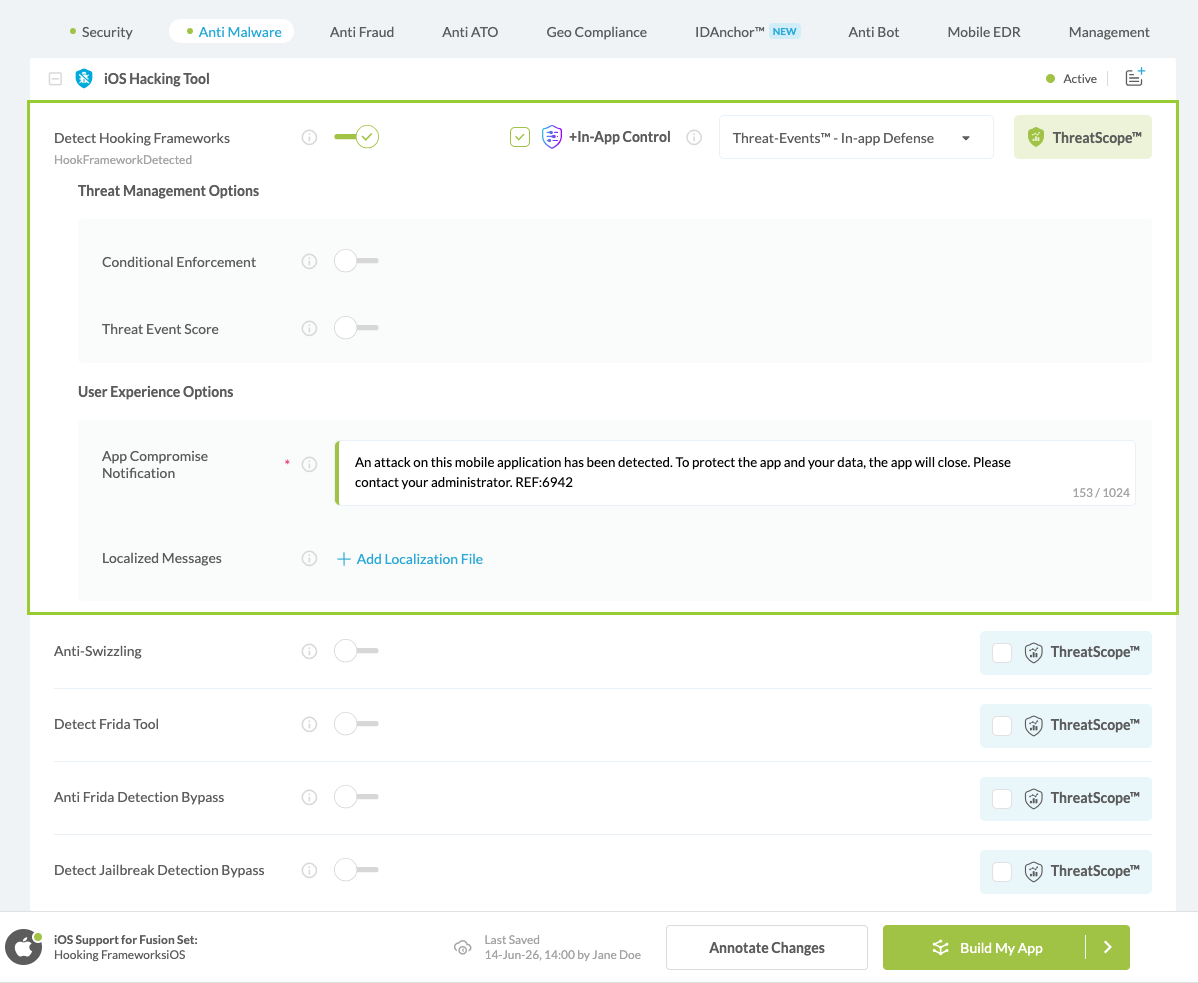Open the annotation notes icon next to Active
The image size is (1198, 983).
tap(1135, 77)
